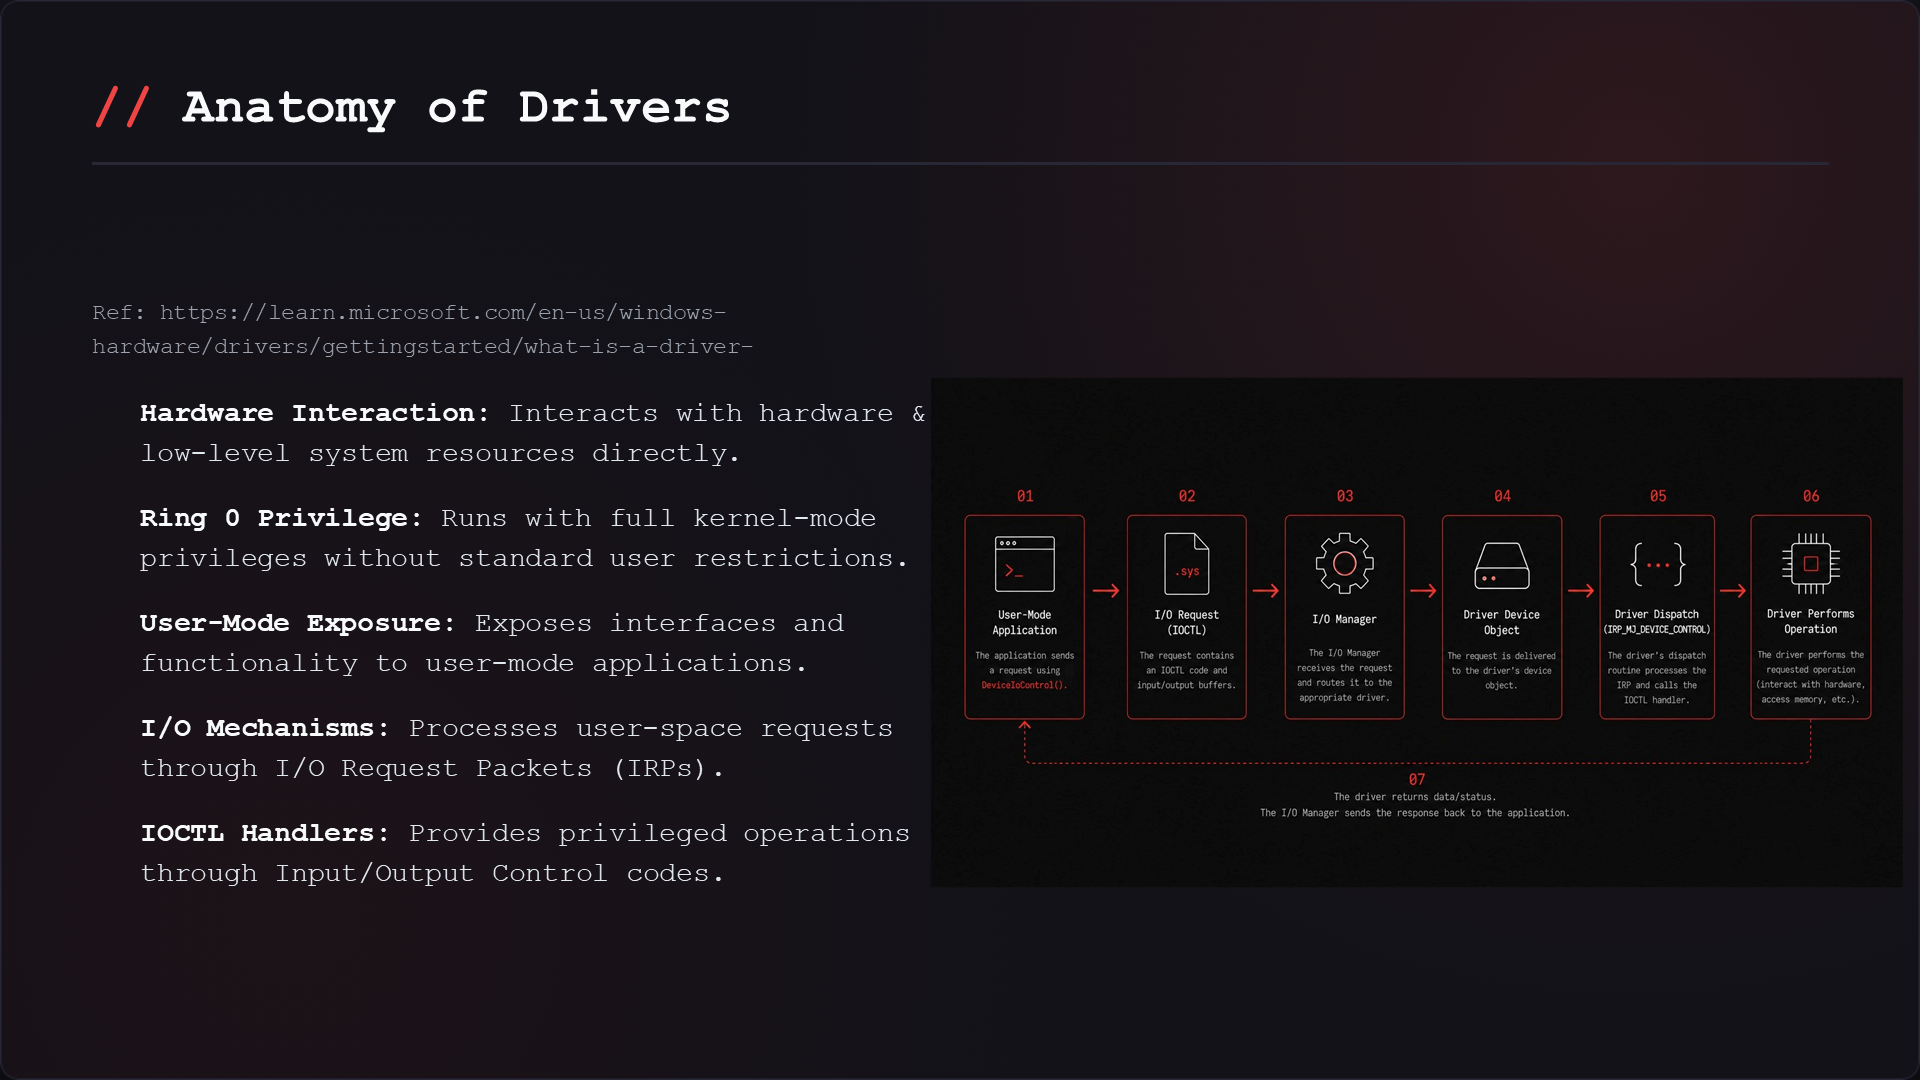Click the 'appropriate driver' description text
Image resolution: width=1920 pixels, height=1080 pixels.
1344,698
